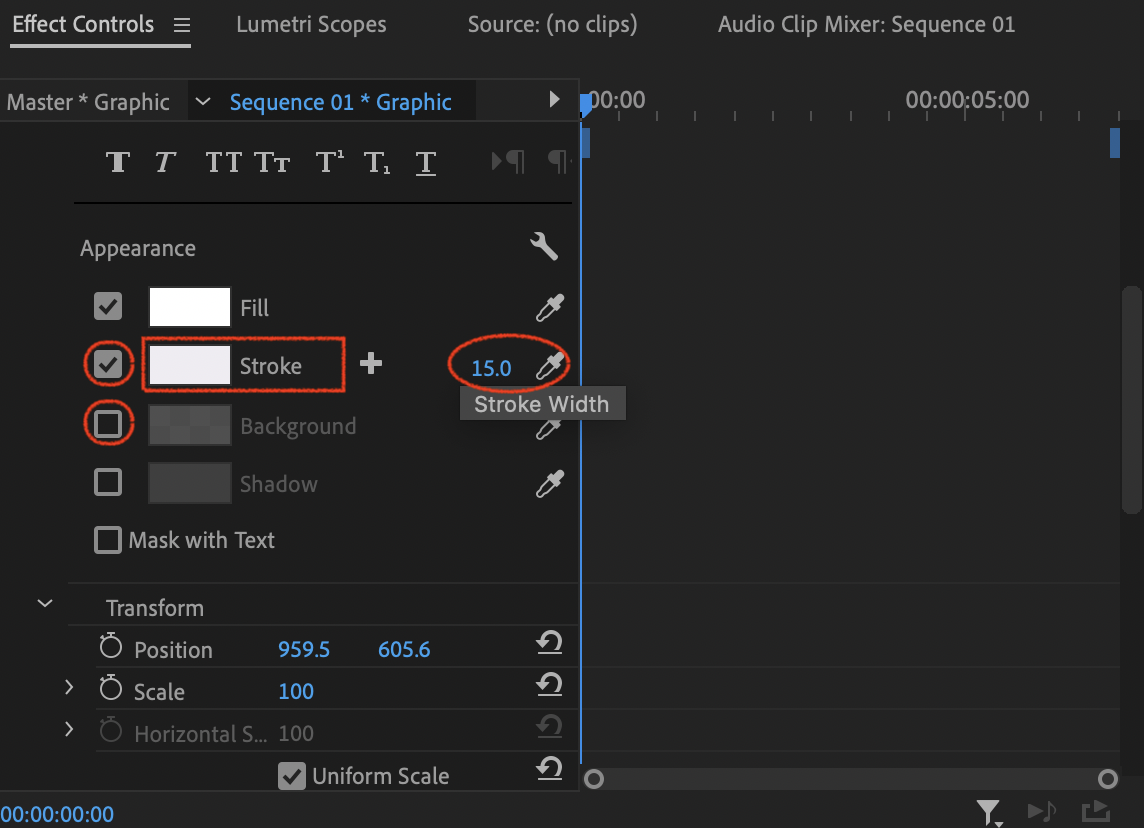Pick Stroke color with eyedropper
The width and height of the screenshot is (1144, 828).
tap(549, 365)
